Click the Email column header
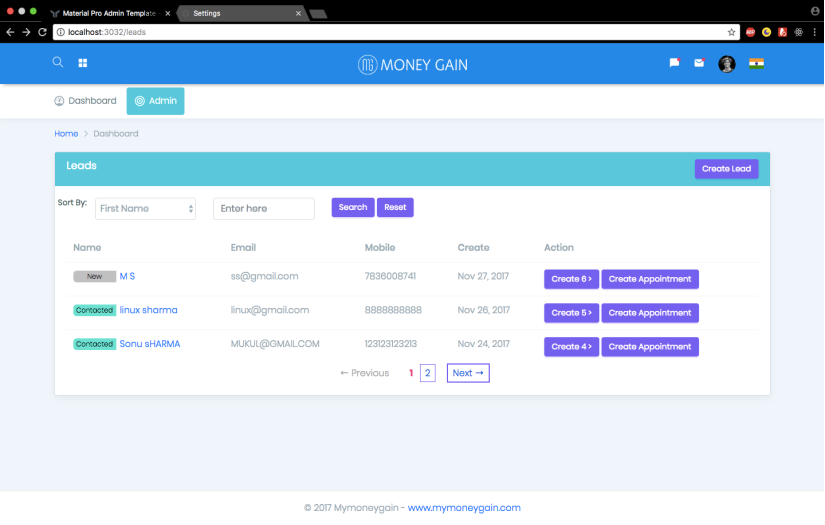 click(x=243, y=247)
